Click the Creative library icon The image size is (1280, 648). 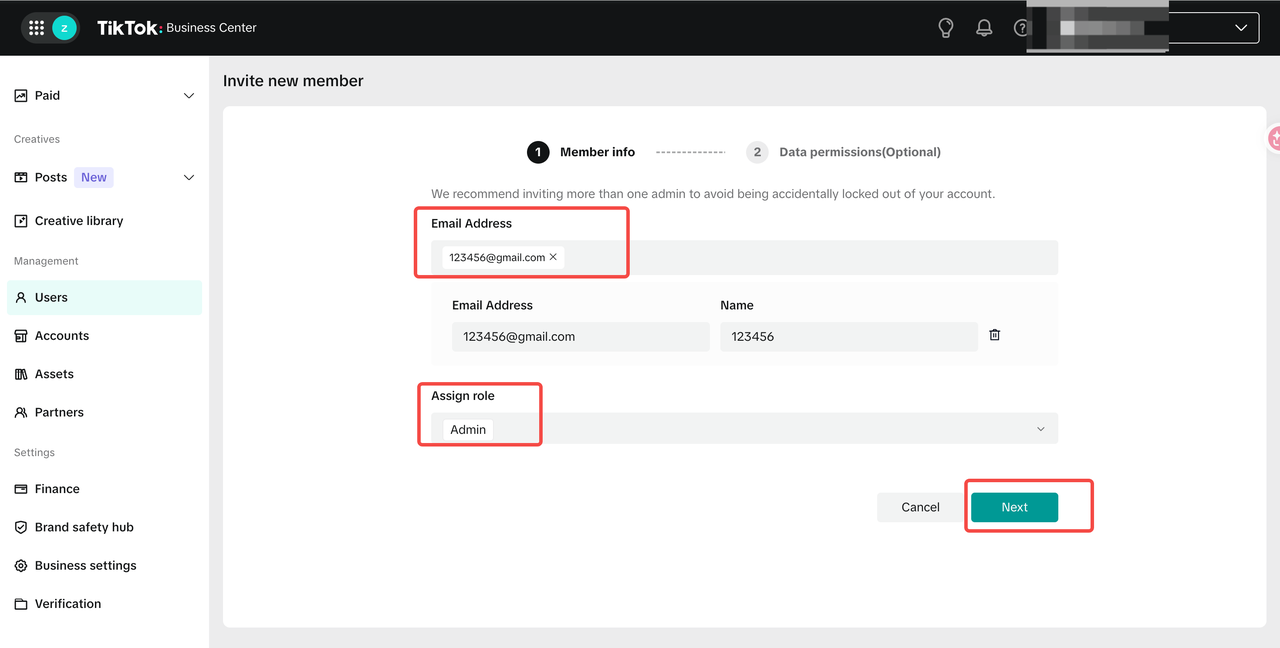[x=21, y=221]
